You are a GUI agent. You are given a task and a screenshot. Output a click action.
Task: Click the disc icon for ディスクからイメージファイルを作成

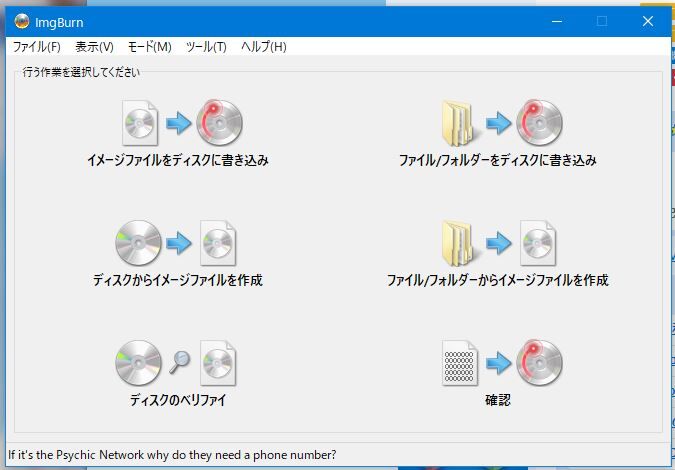pyautogui.click(x=138, y=243)
